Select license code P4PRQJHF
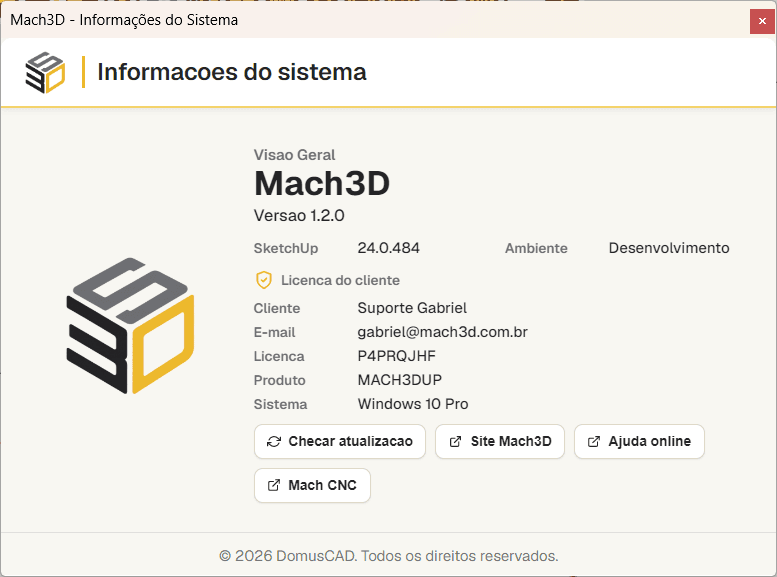777x577 pixels. (x=396, y=356)
